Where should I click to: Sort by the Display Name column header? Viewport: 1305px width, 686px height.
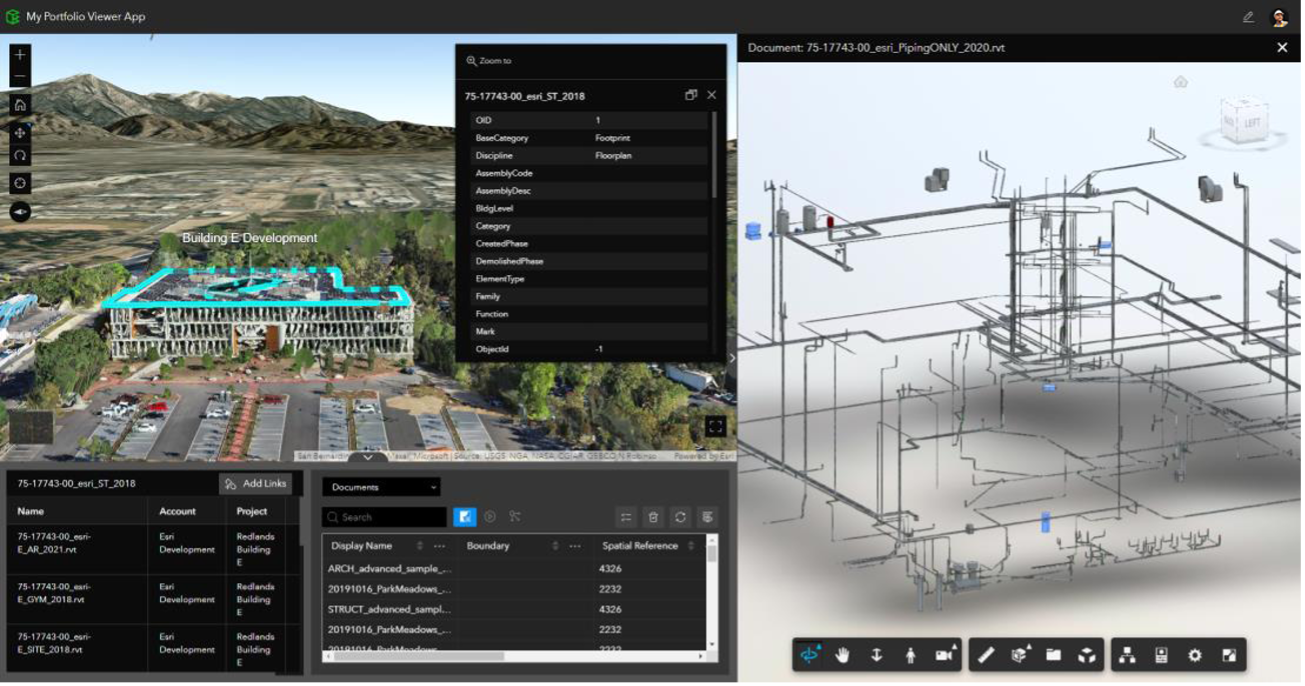(365, 546)
